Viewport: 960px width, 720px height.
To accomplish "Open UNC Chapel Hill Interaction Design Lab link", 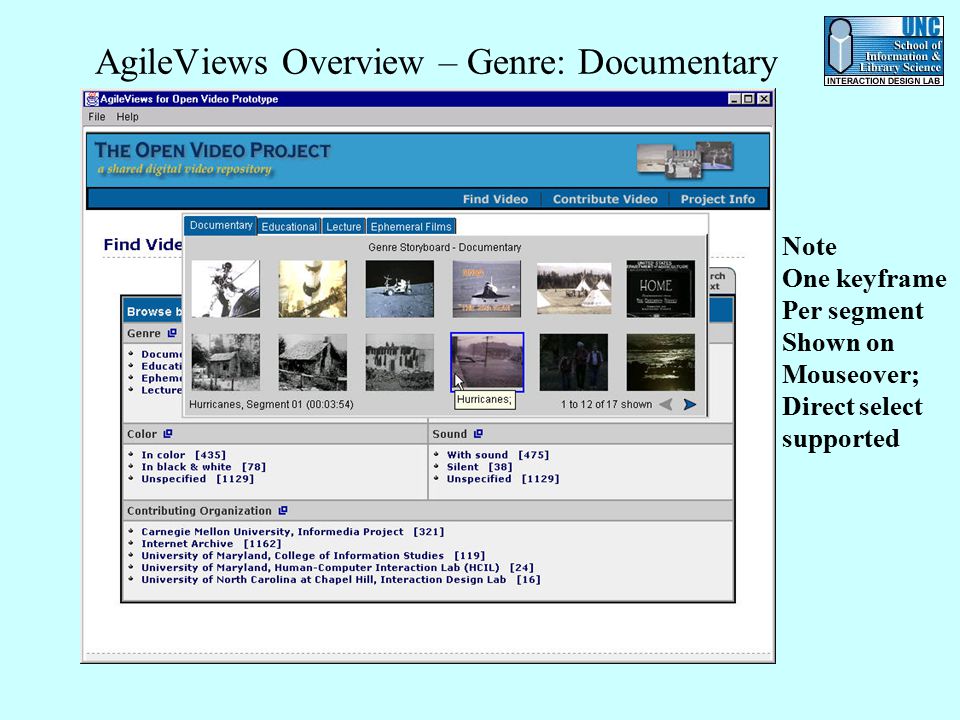I will 341,579.
